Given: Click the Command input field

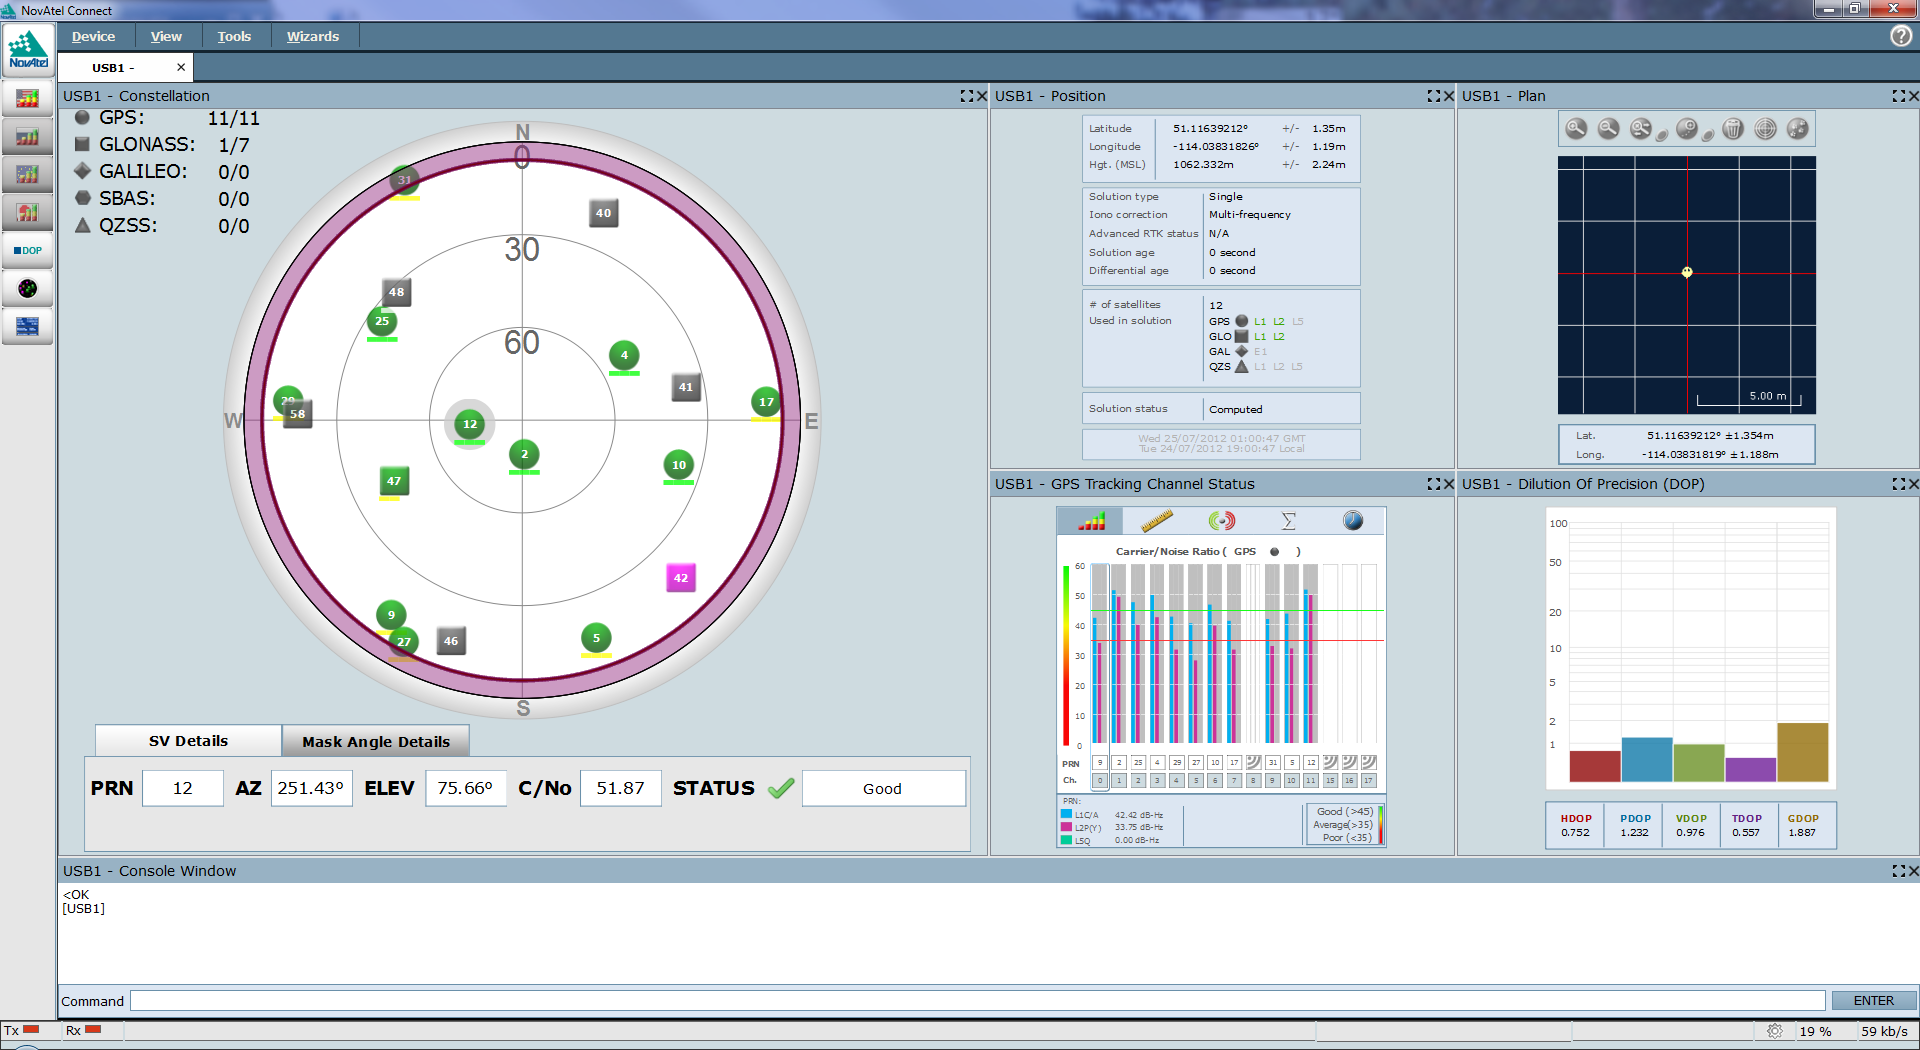Looking at the screenshot, I should click(x=976, y=1001).
